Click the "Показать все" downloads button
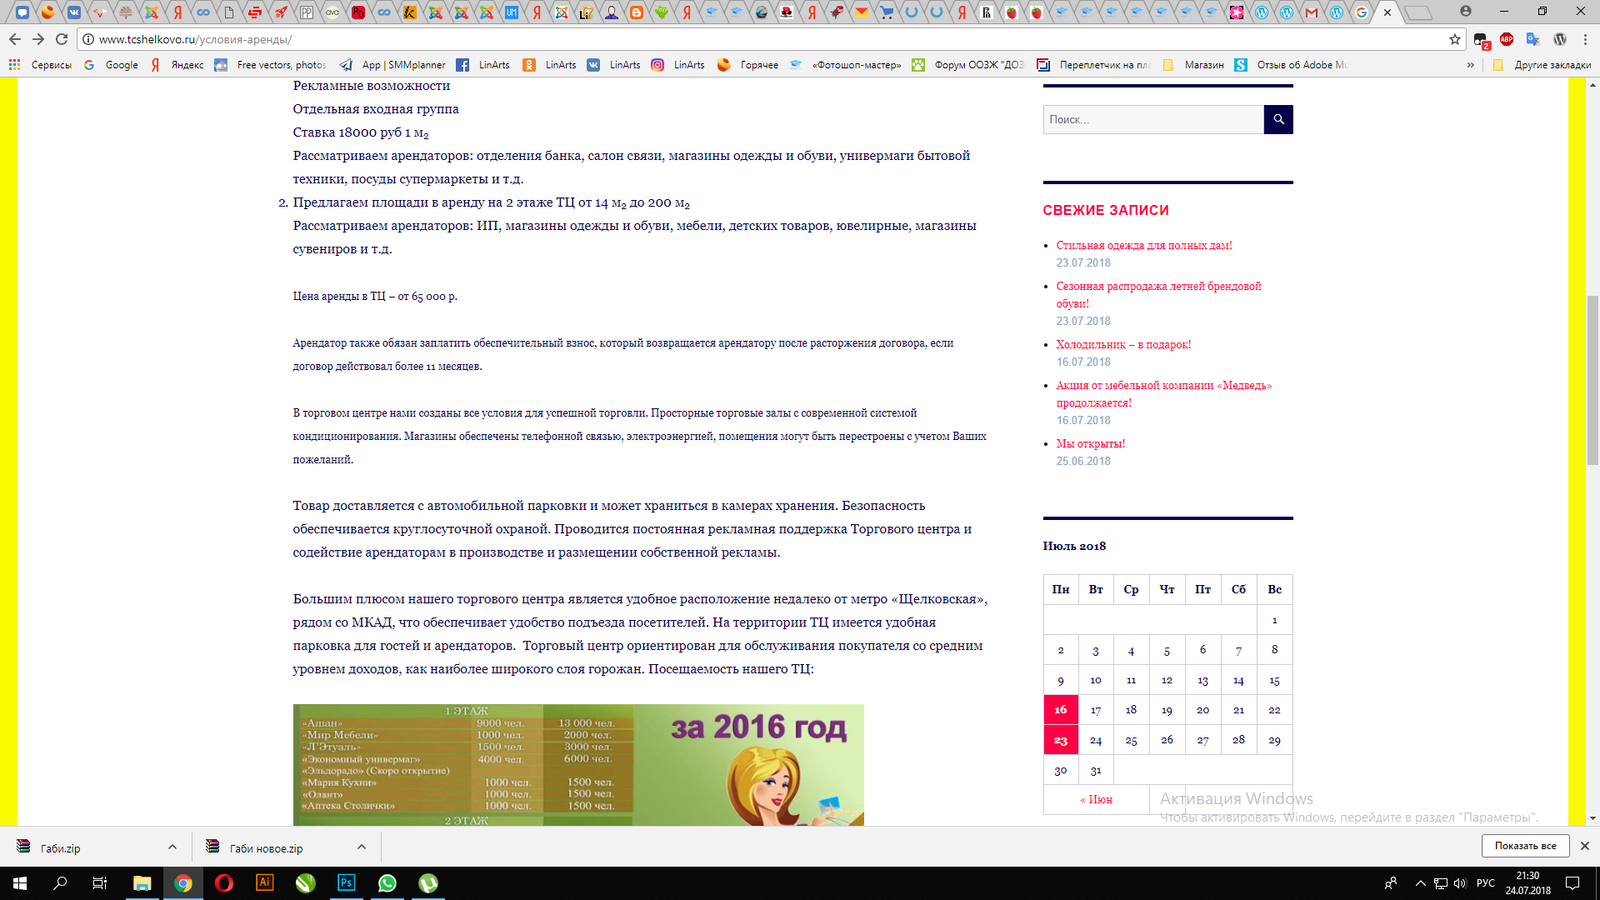The image size is (1600, 900). [x=1525, y=846]
